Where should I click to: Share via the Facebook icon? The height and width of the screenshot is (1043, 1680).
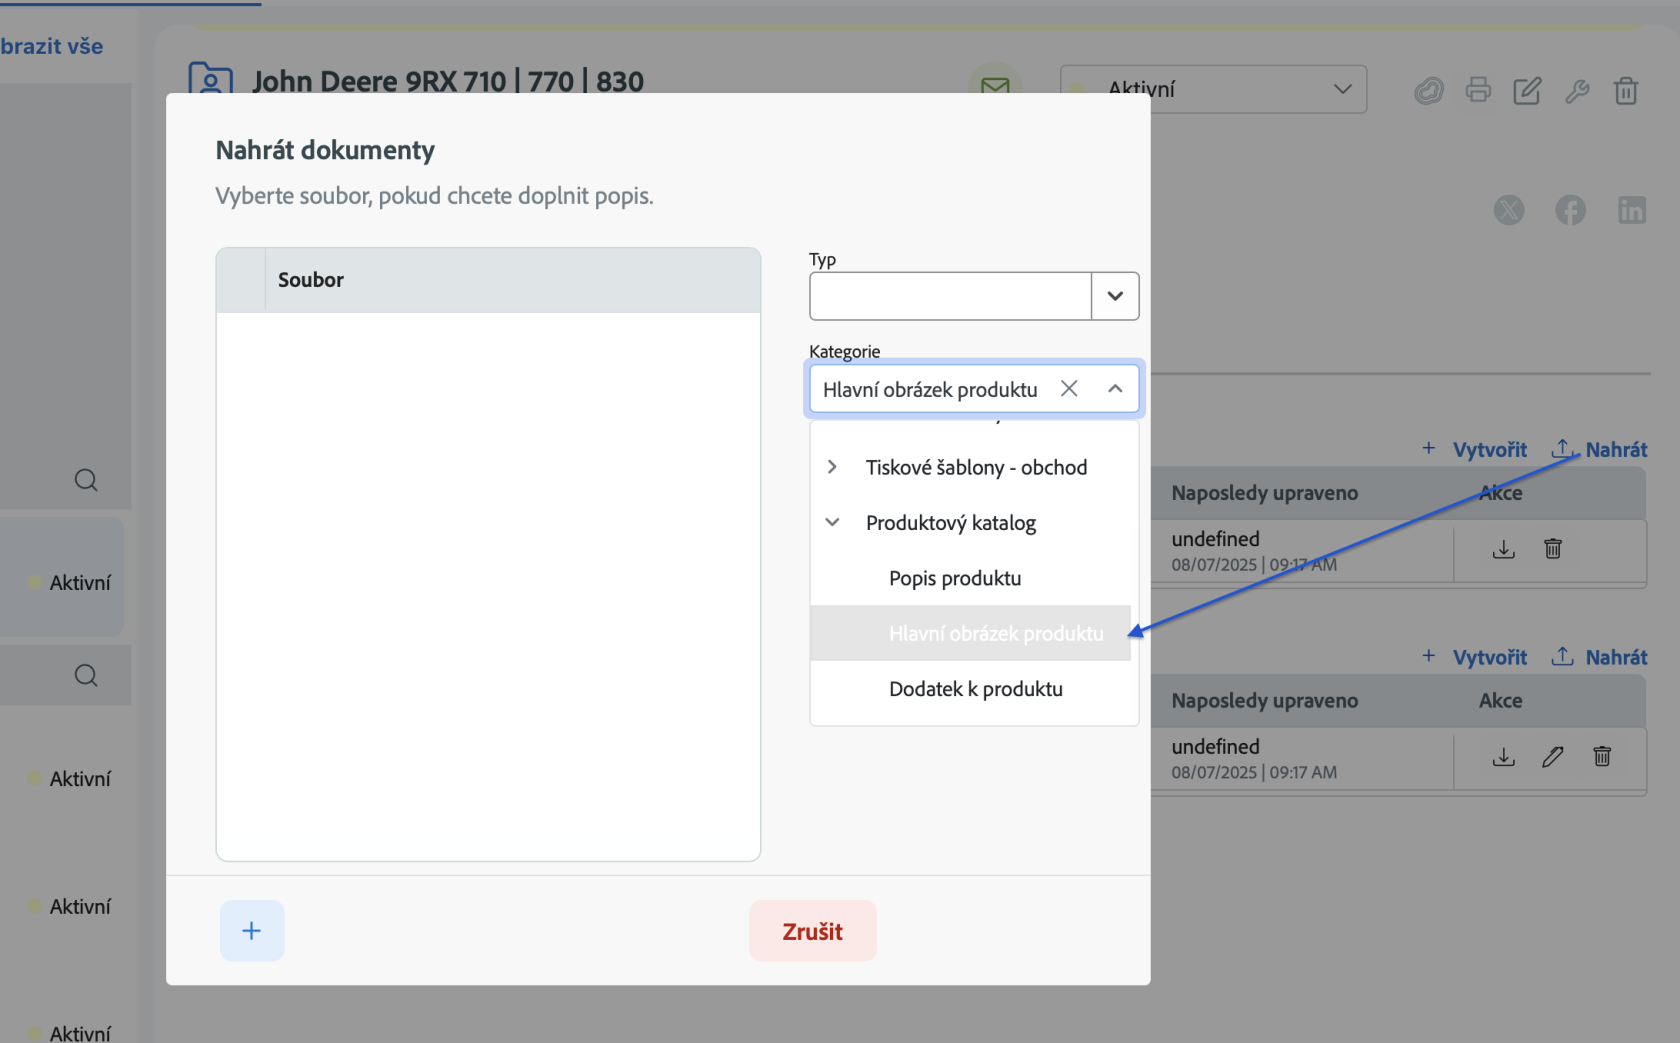click(x=1570, y=210)
